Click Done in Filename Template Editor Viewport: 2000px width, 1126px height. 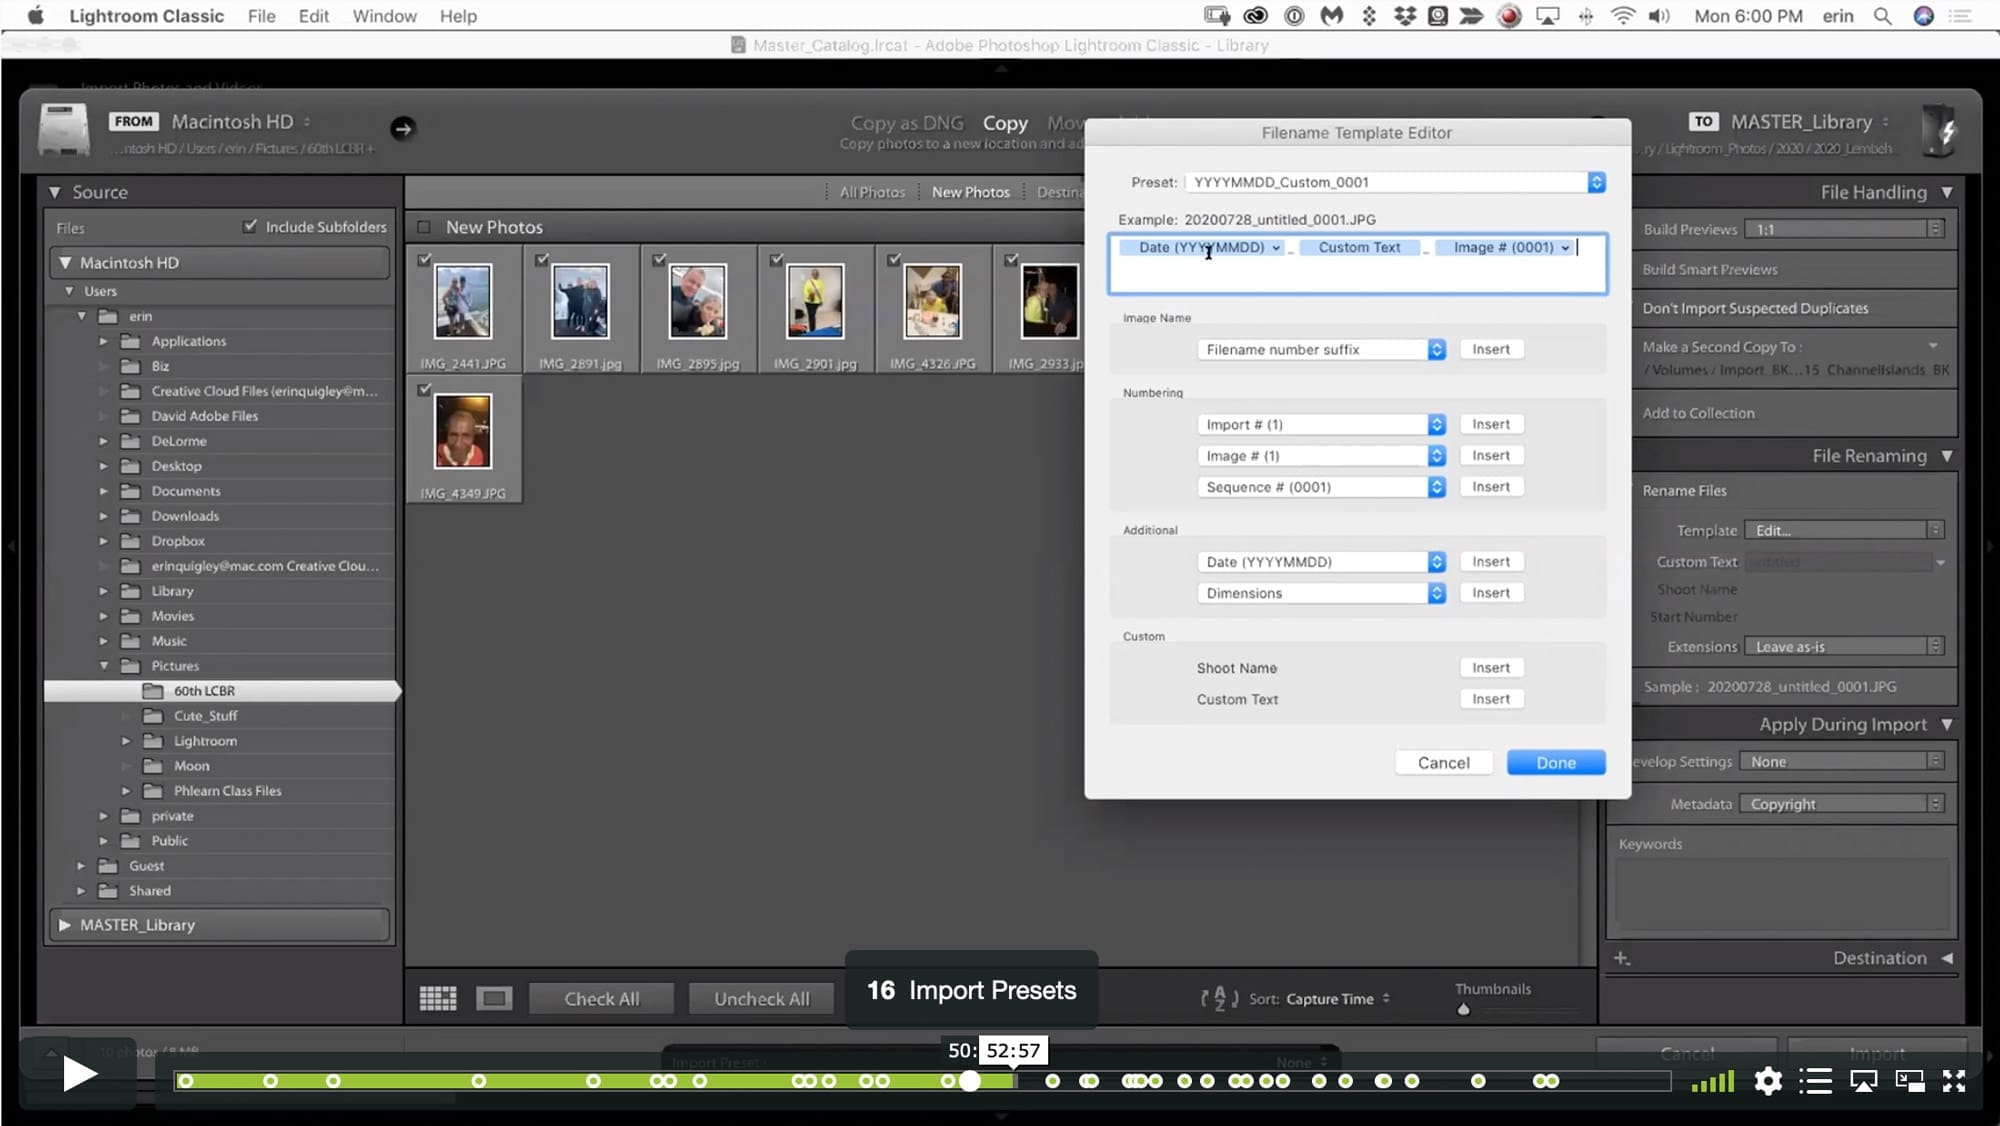pos(1556,763)
